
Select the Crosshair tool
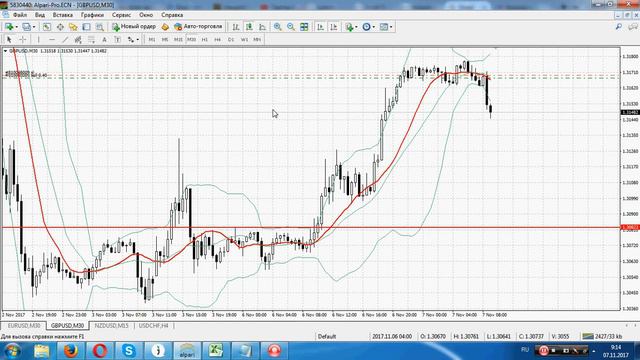(23, 40)
